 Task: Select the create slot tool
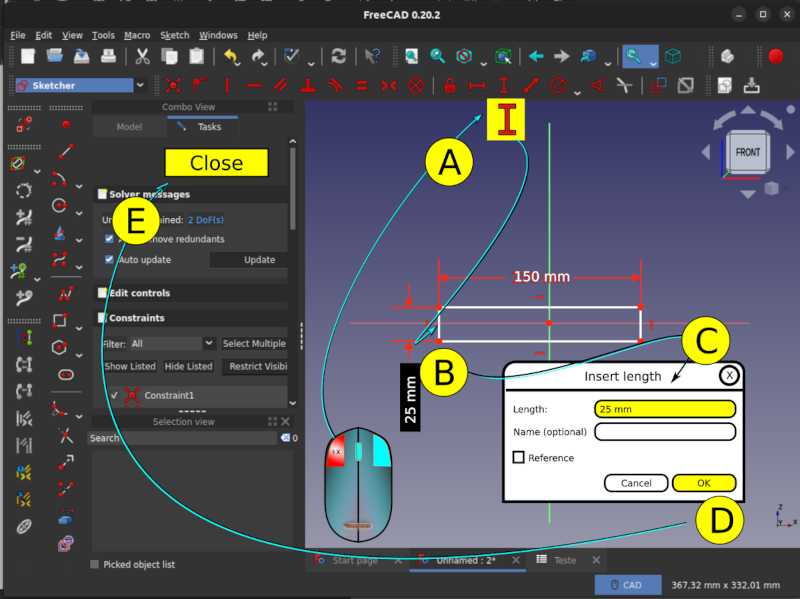66,375
